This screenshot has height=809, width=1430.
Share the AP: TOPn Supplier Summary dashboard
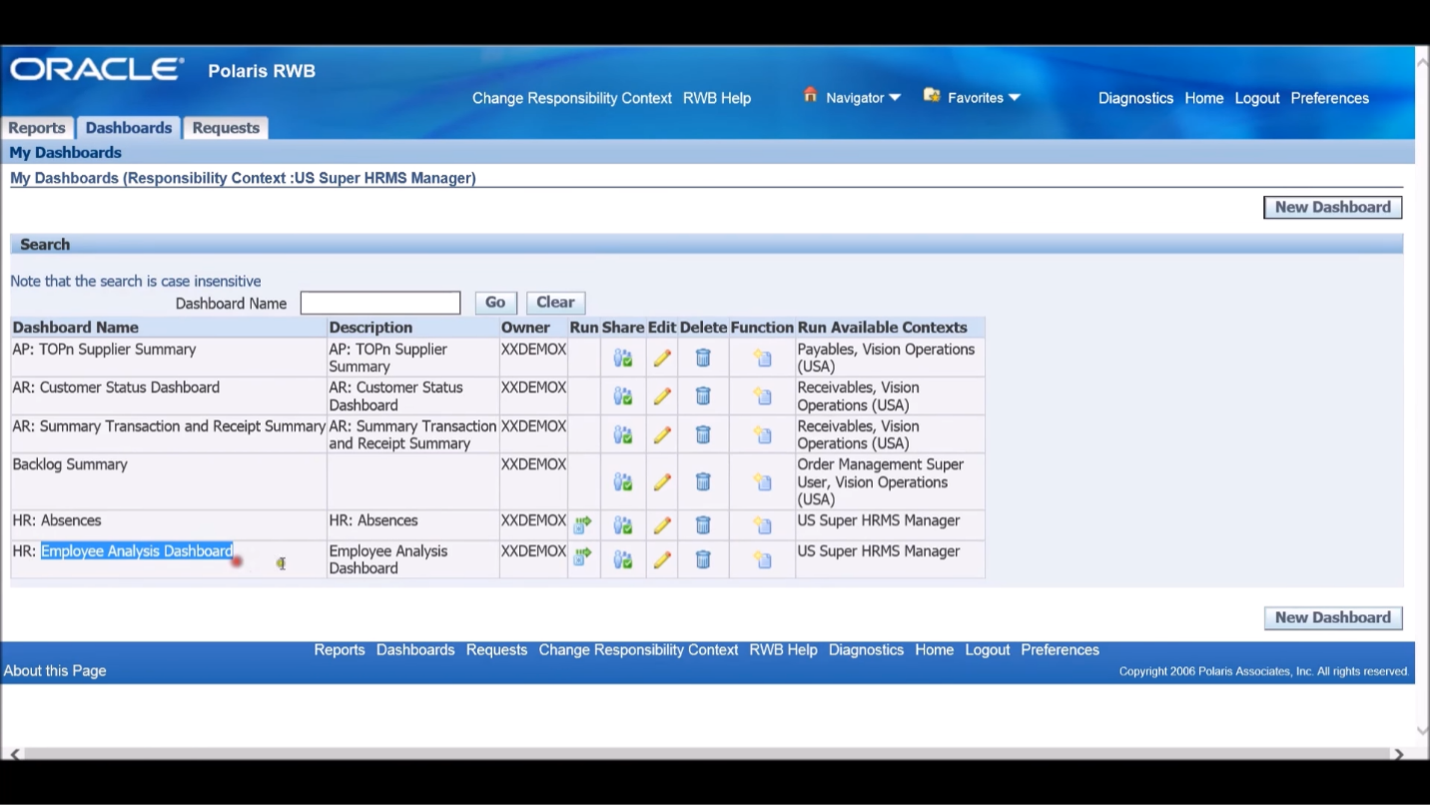click(623, 358)
